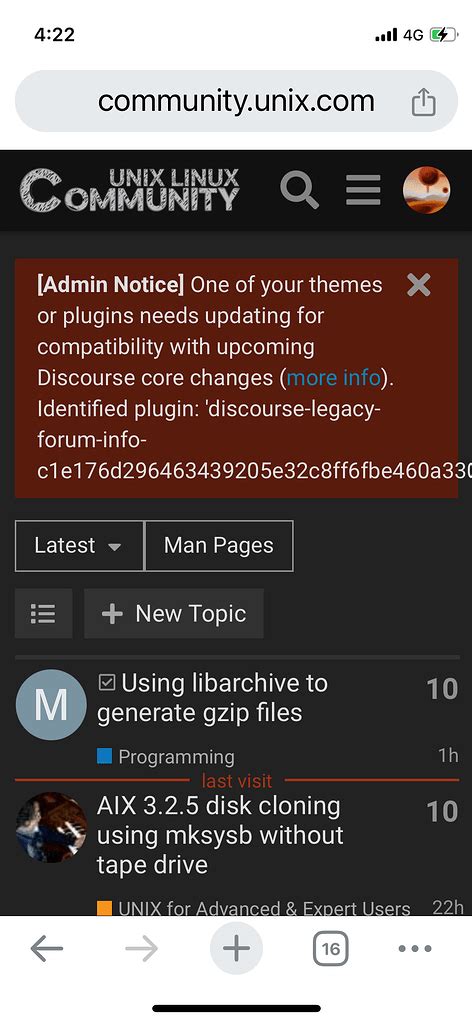This screenshot has height=1024, width=472.
Task: Tap the community.unix.com address field
Action: point(236,101)
